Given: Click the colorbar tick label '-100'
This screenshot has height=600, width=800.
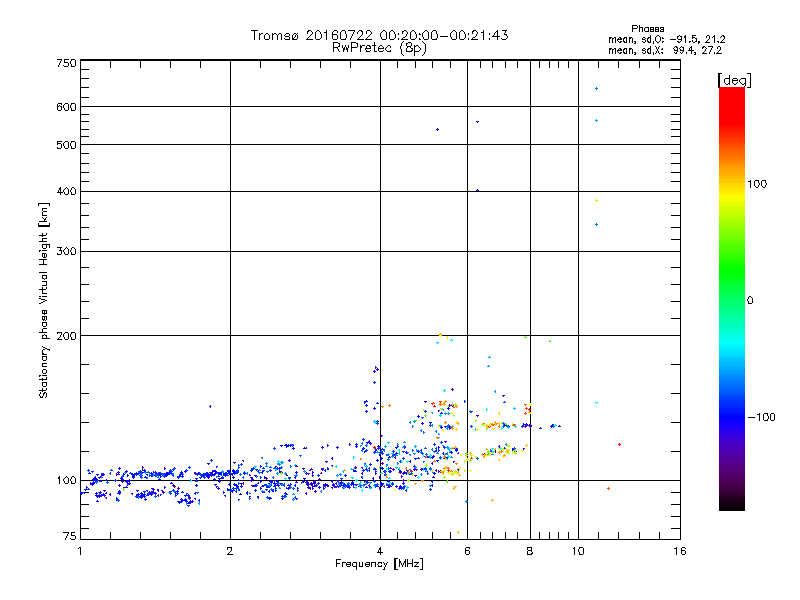Looking at the screenshot, I should [x=761, y=417].
